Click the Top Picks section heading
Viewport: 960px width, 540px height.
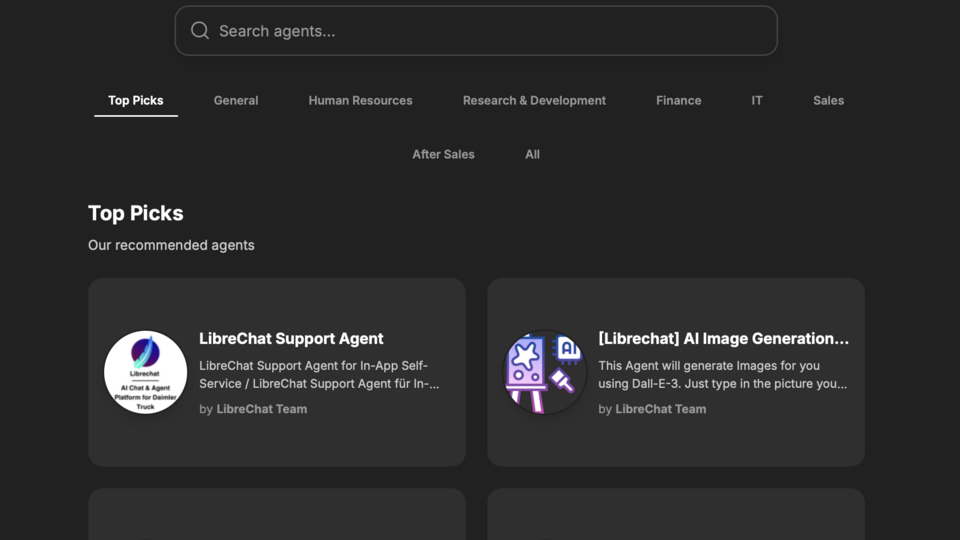click(x=135, y=213)
